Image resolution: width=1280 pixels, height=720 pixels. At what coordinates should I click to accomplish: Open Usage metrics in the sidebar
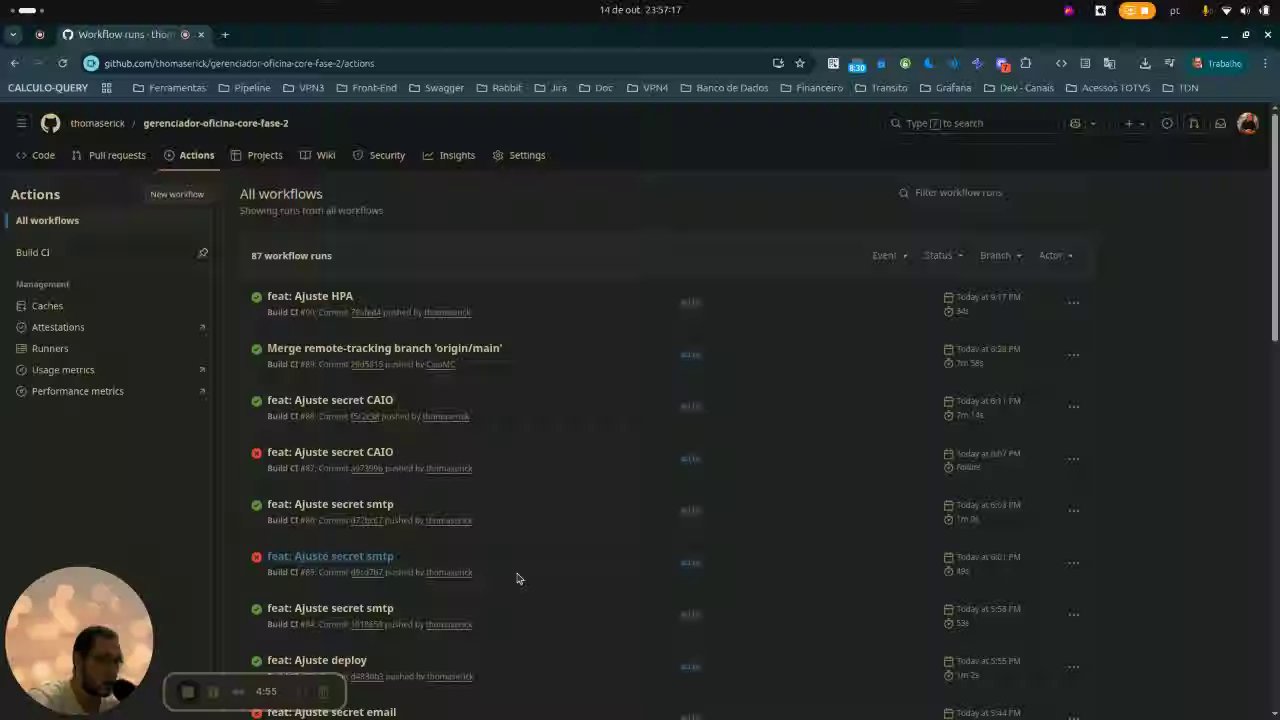pos(63,370)
